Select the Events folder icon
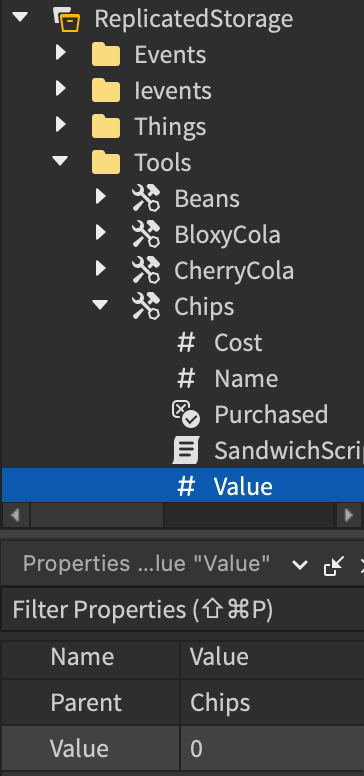 tap(106, 55)
